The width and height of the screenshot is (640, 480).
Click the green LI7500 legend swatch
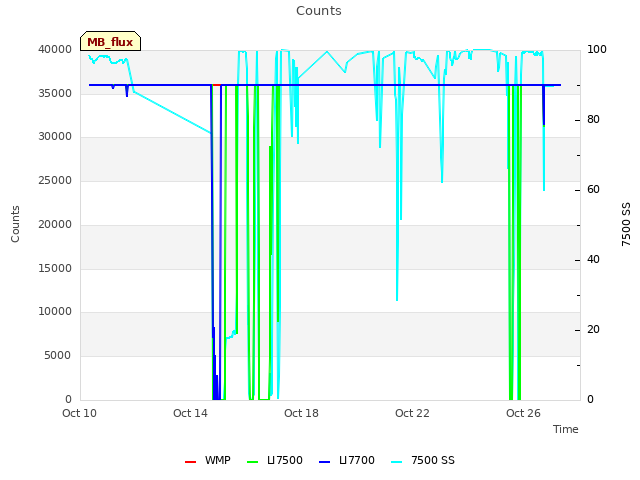[253, 462]
